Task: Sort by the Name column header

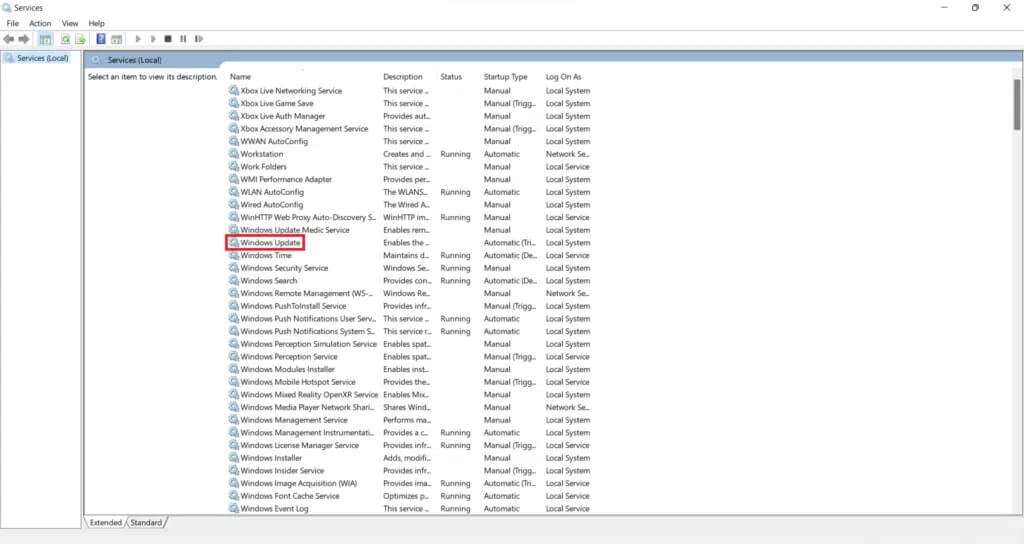Action: pyautogui.click(x=240, y=77)
